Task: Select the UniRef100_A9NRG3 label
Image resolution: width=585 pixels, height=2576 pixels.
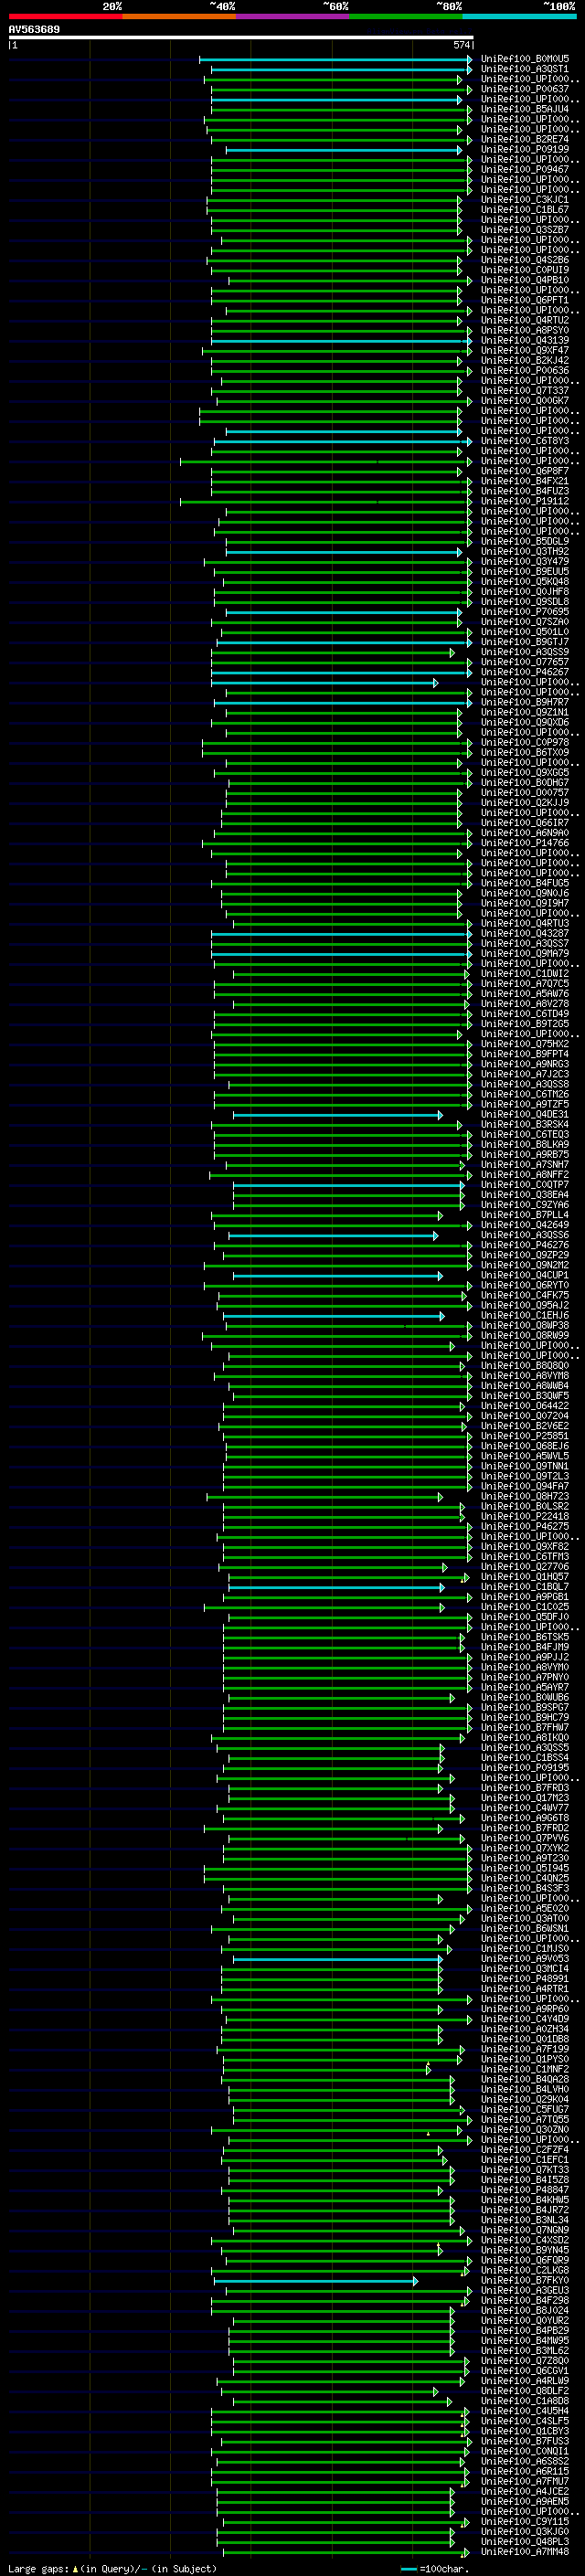Action: coord(525,1064)
